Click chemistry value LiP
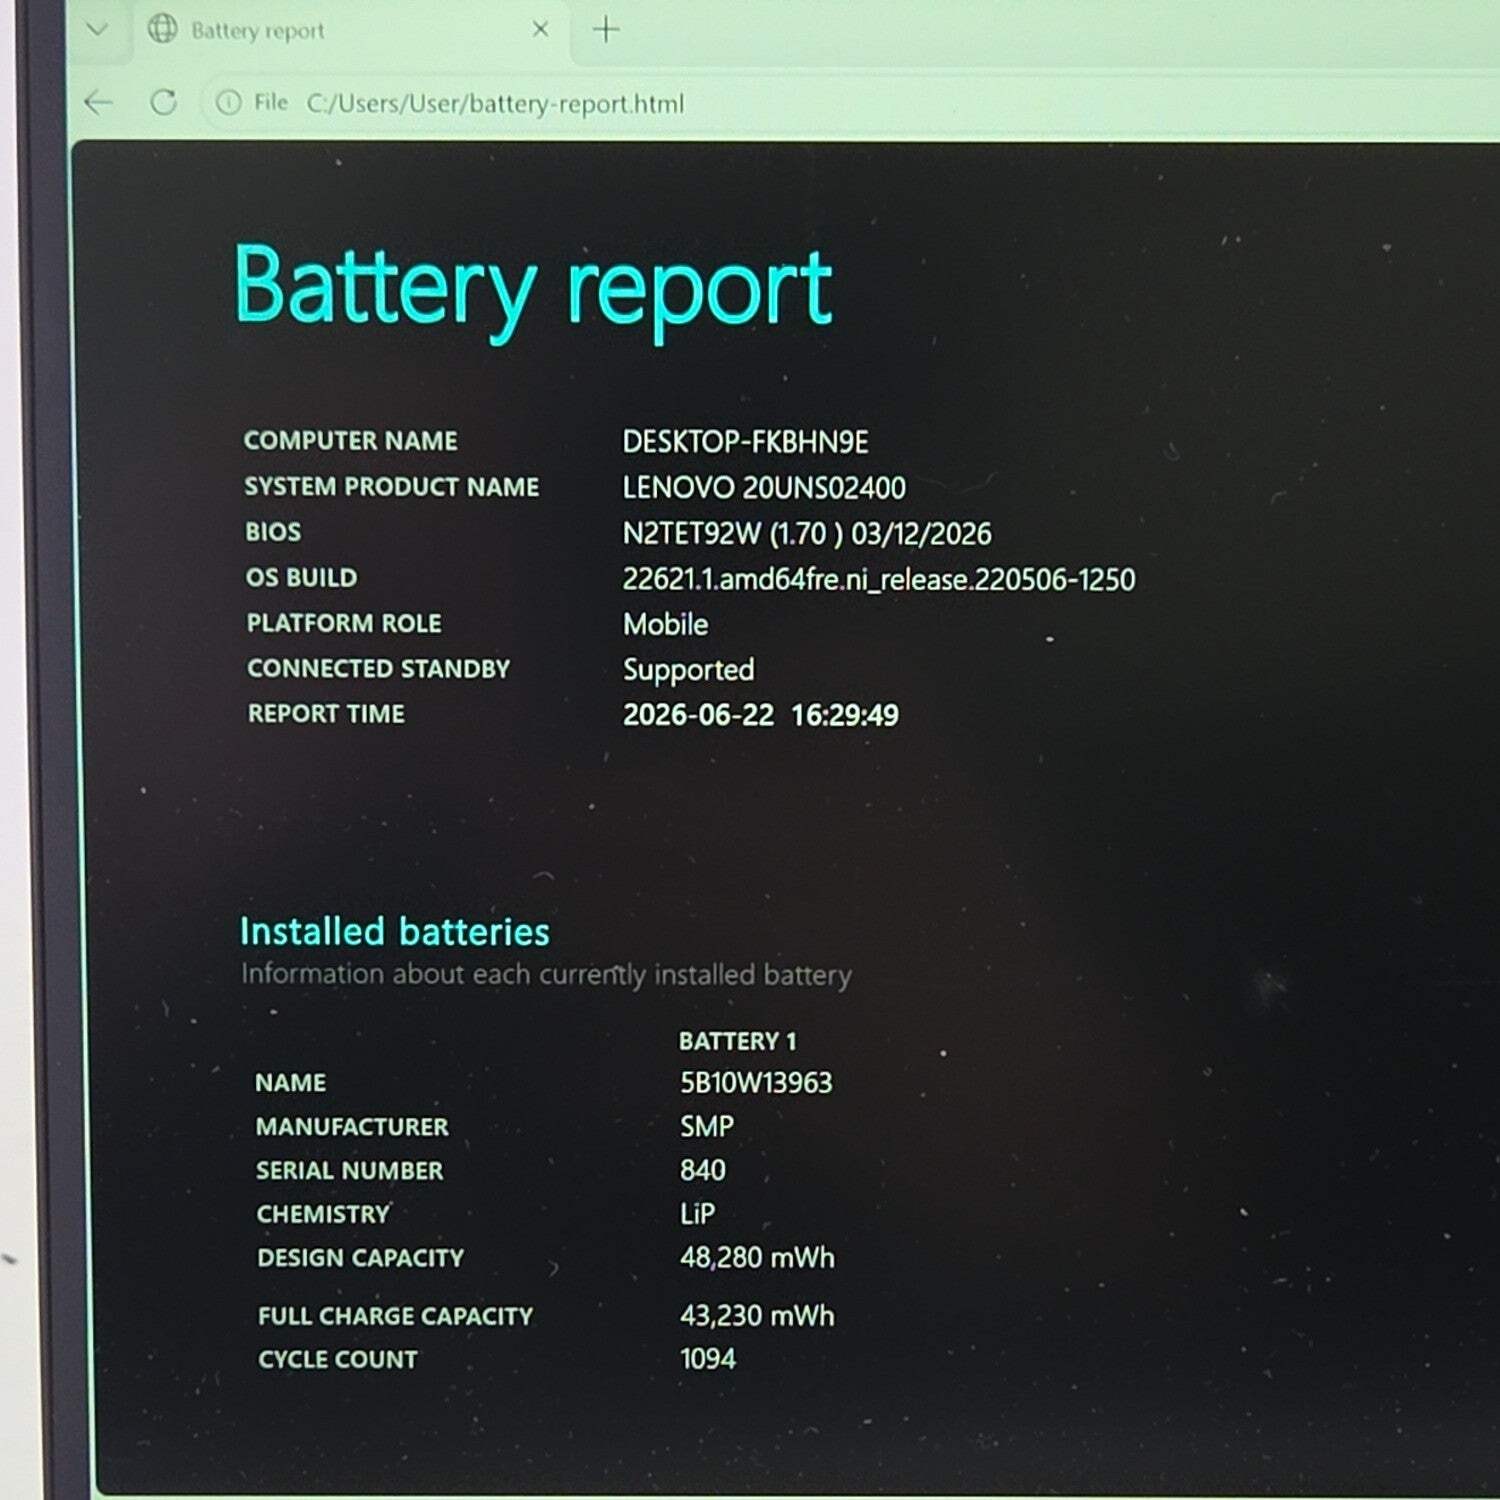This screenshot has width=1500, height=1500. [697, 1214]
